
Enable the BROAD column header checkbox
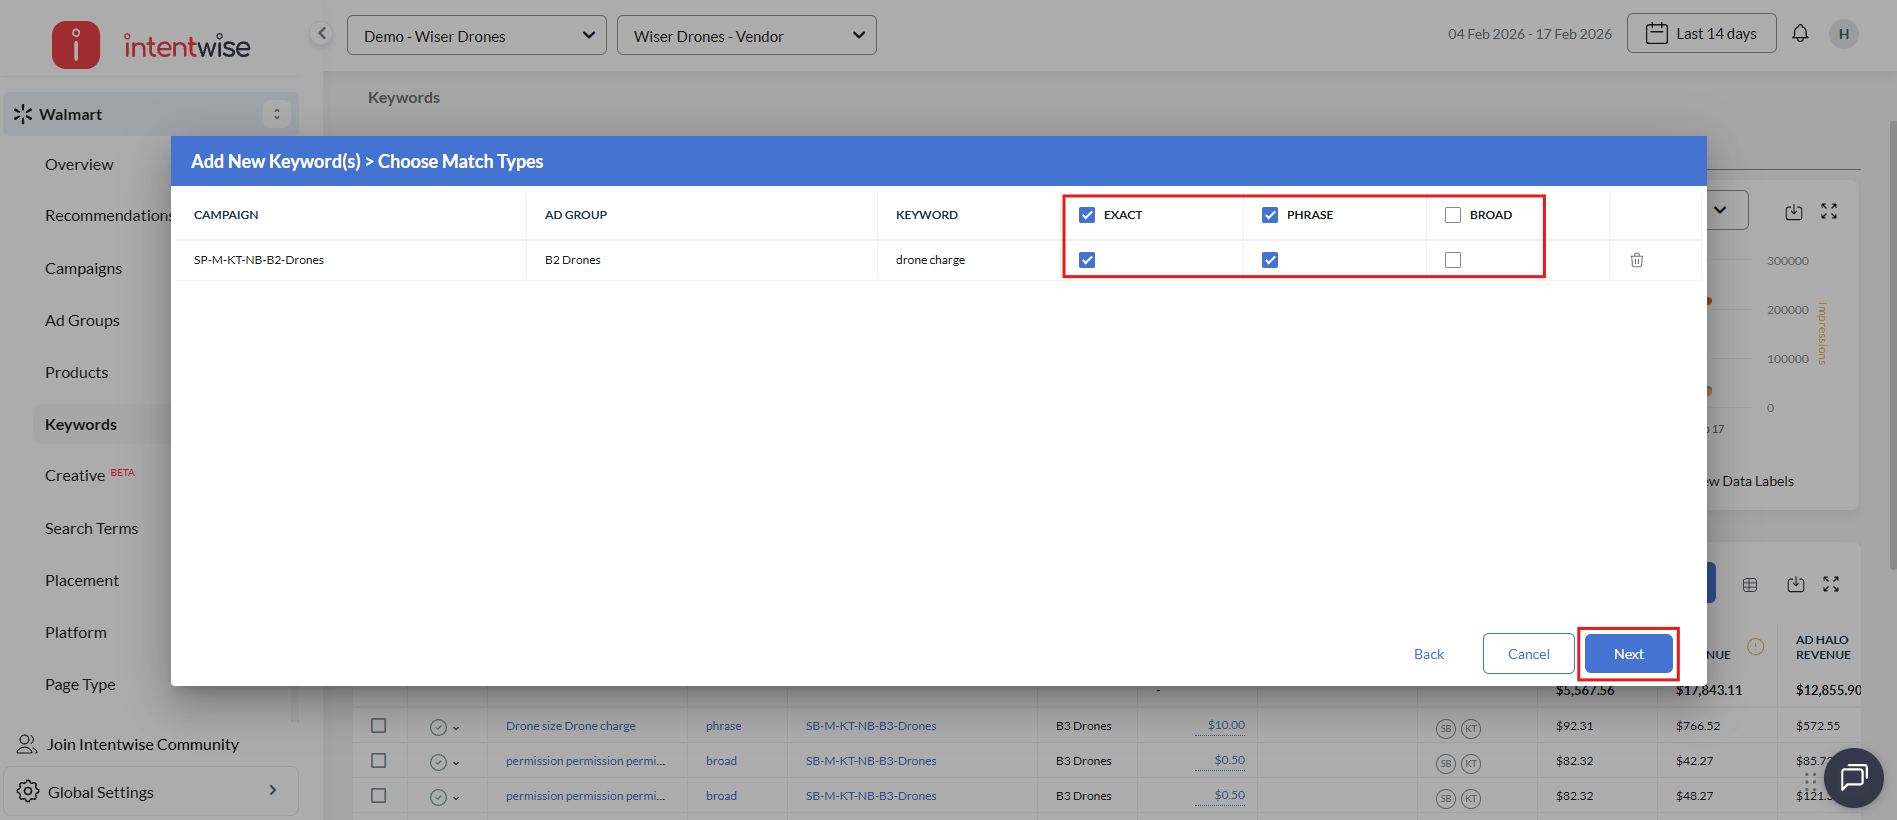tap(1453, 215)
